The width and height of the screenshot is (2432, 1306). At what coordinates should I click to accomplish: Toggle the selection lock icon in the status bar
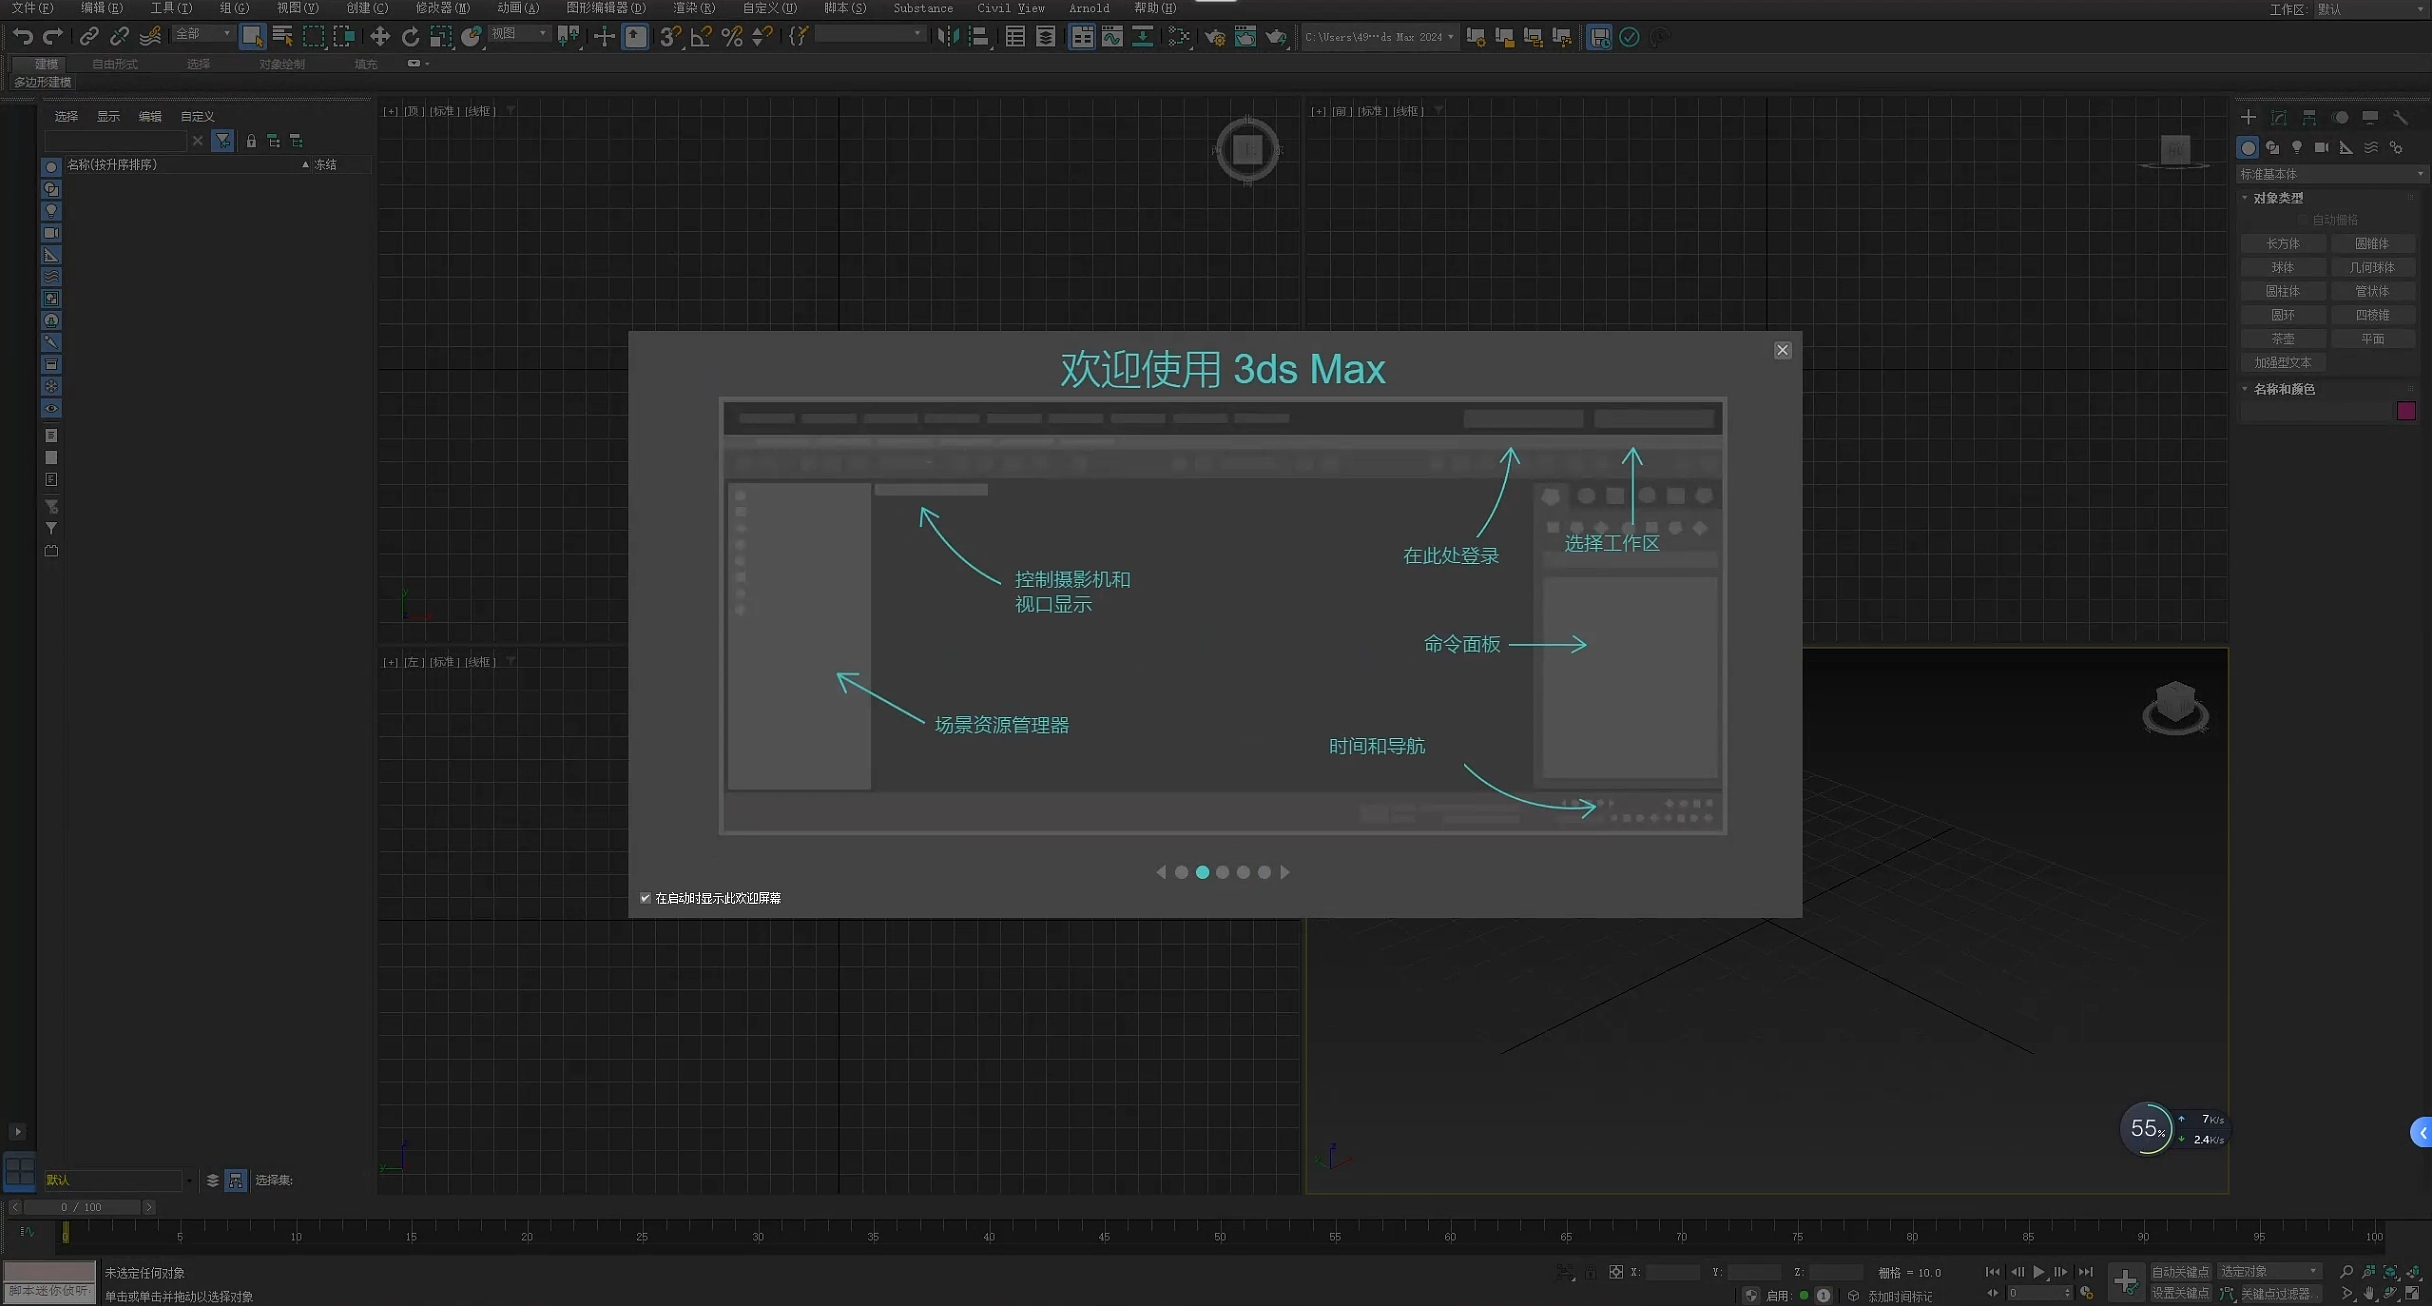(1590, 1272)
